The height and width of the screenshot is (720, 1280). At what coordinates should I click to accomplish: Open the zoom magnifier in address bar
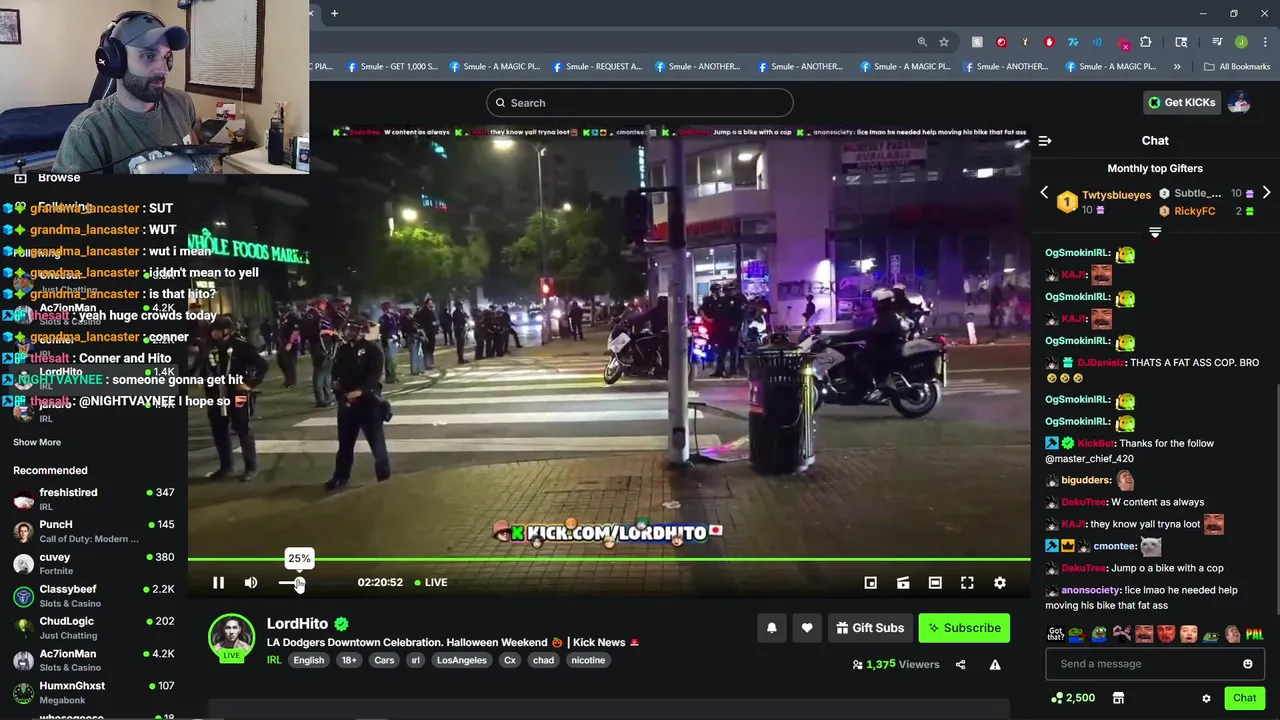[922, 42]
